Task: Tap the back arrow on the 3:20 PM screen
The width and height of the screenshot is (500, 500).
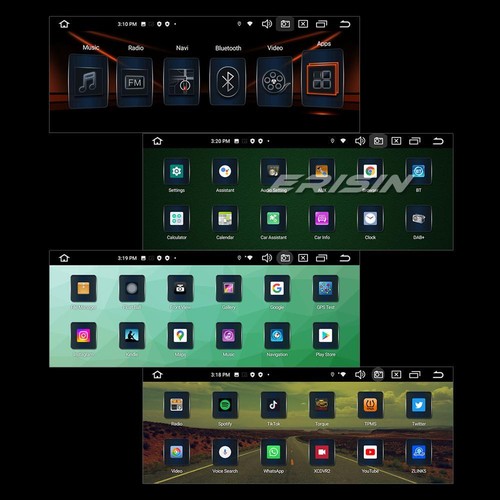Action: [438, 141]
